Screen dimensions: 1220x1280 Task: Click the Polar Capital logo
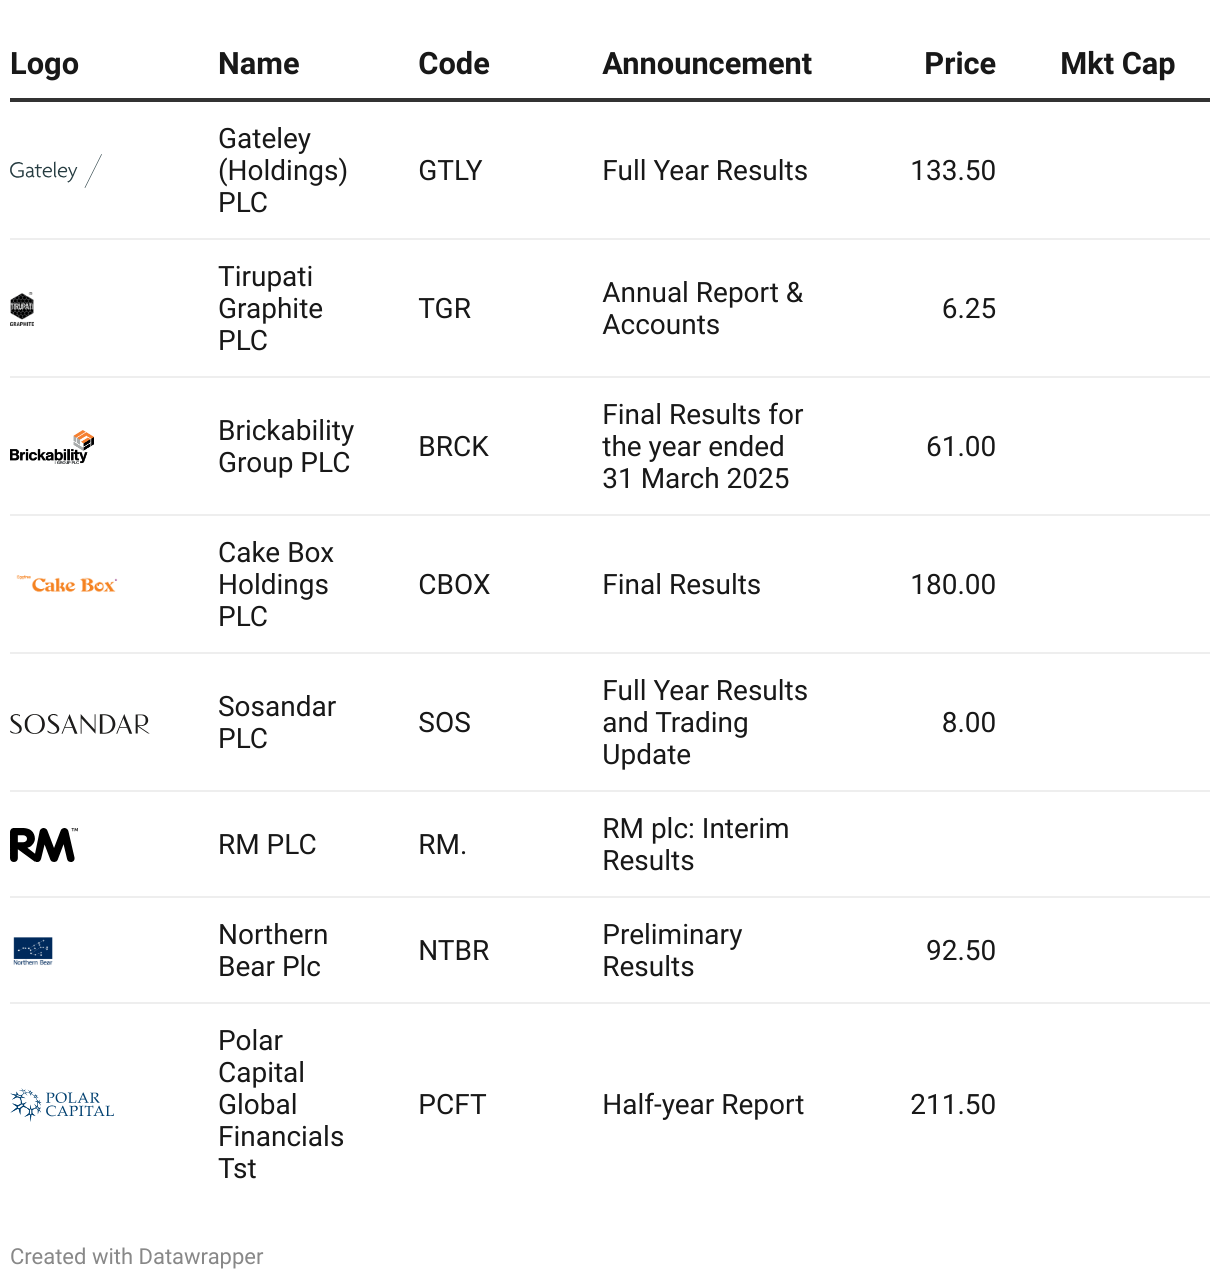[x=62, y=1105]
